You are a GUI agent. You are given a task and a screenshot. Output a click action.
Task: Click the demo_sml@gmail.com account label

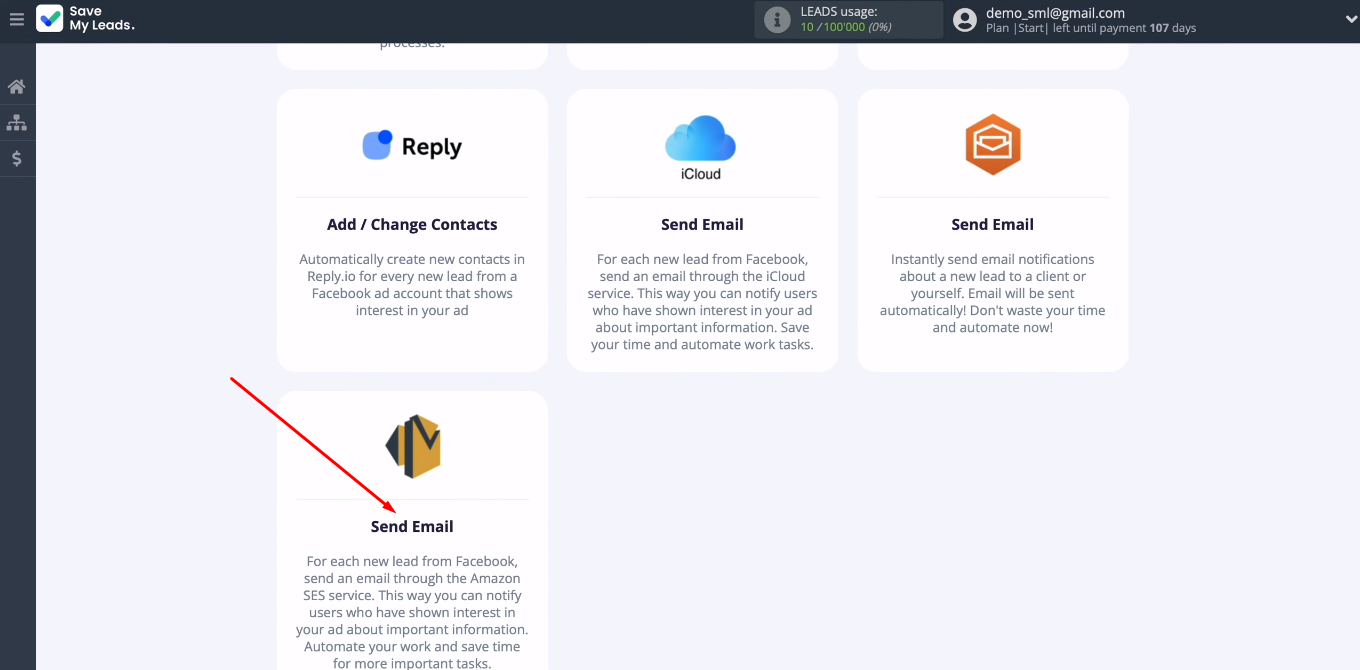pos(1055,13)
